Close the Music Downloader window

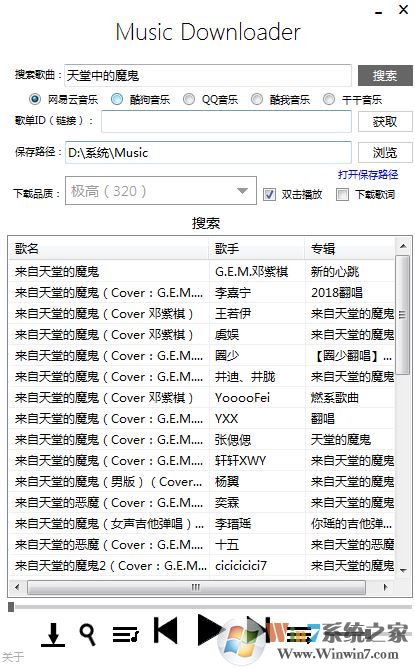tap(403, 9)
